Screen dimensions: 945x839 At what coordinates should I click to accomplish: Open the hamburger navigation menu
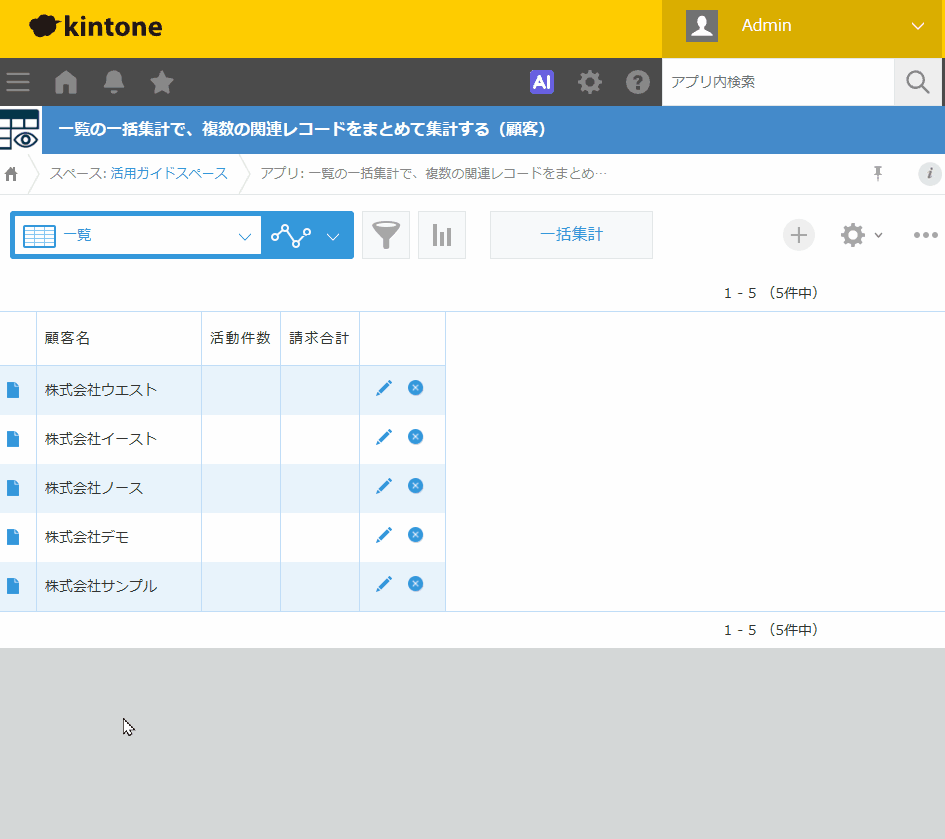tap(18, 82)
